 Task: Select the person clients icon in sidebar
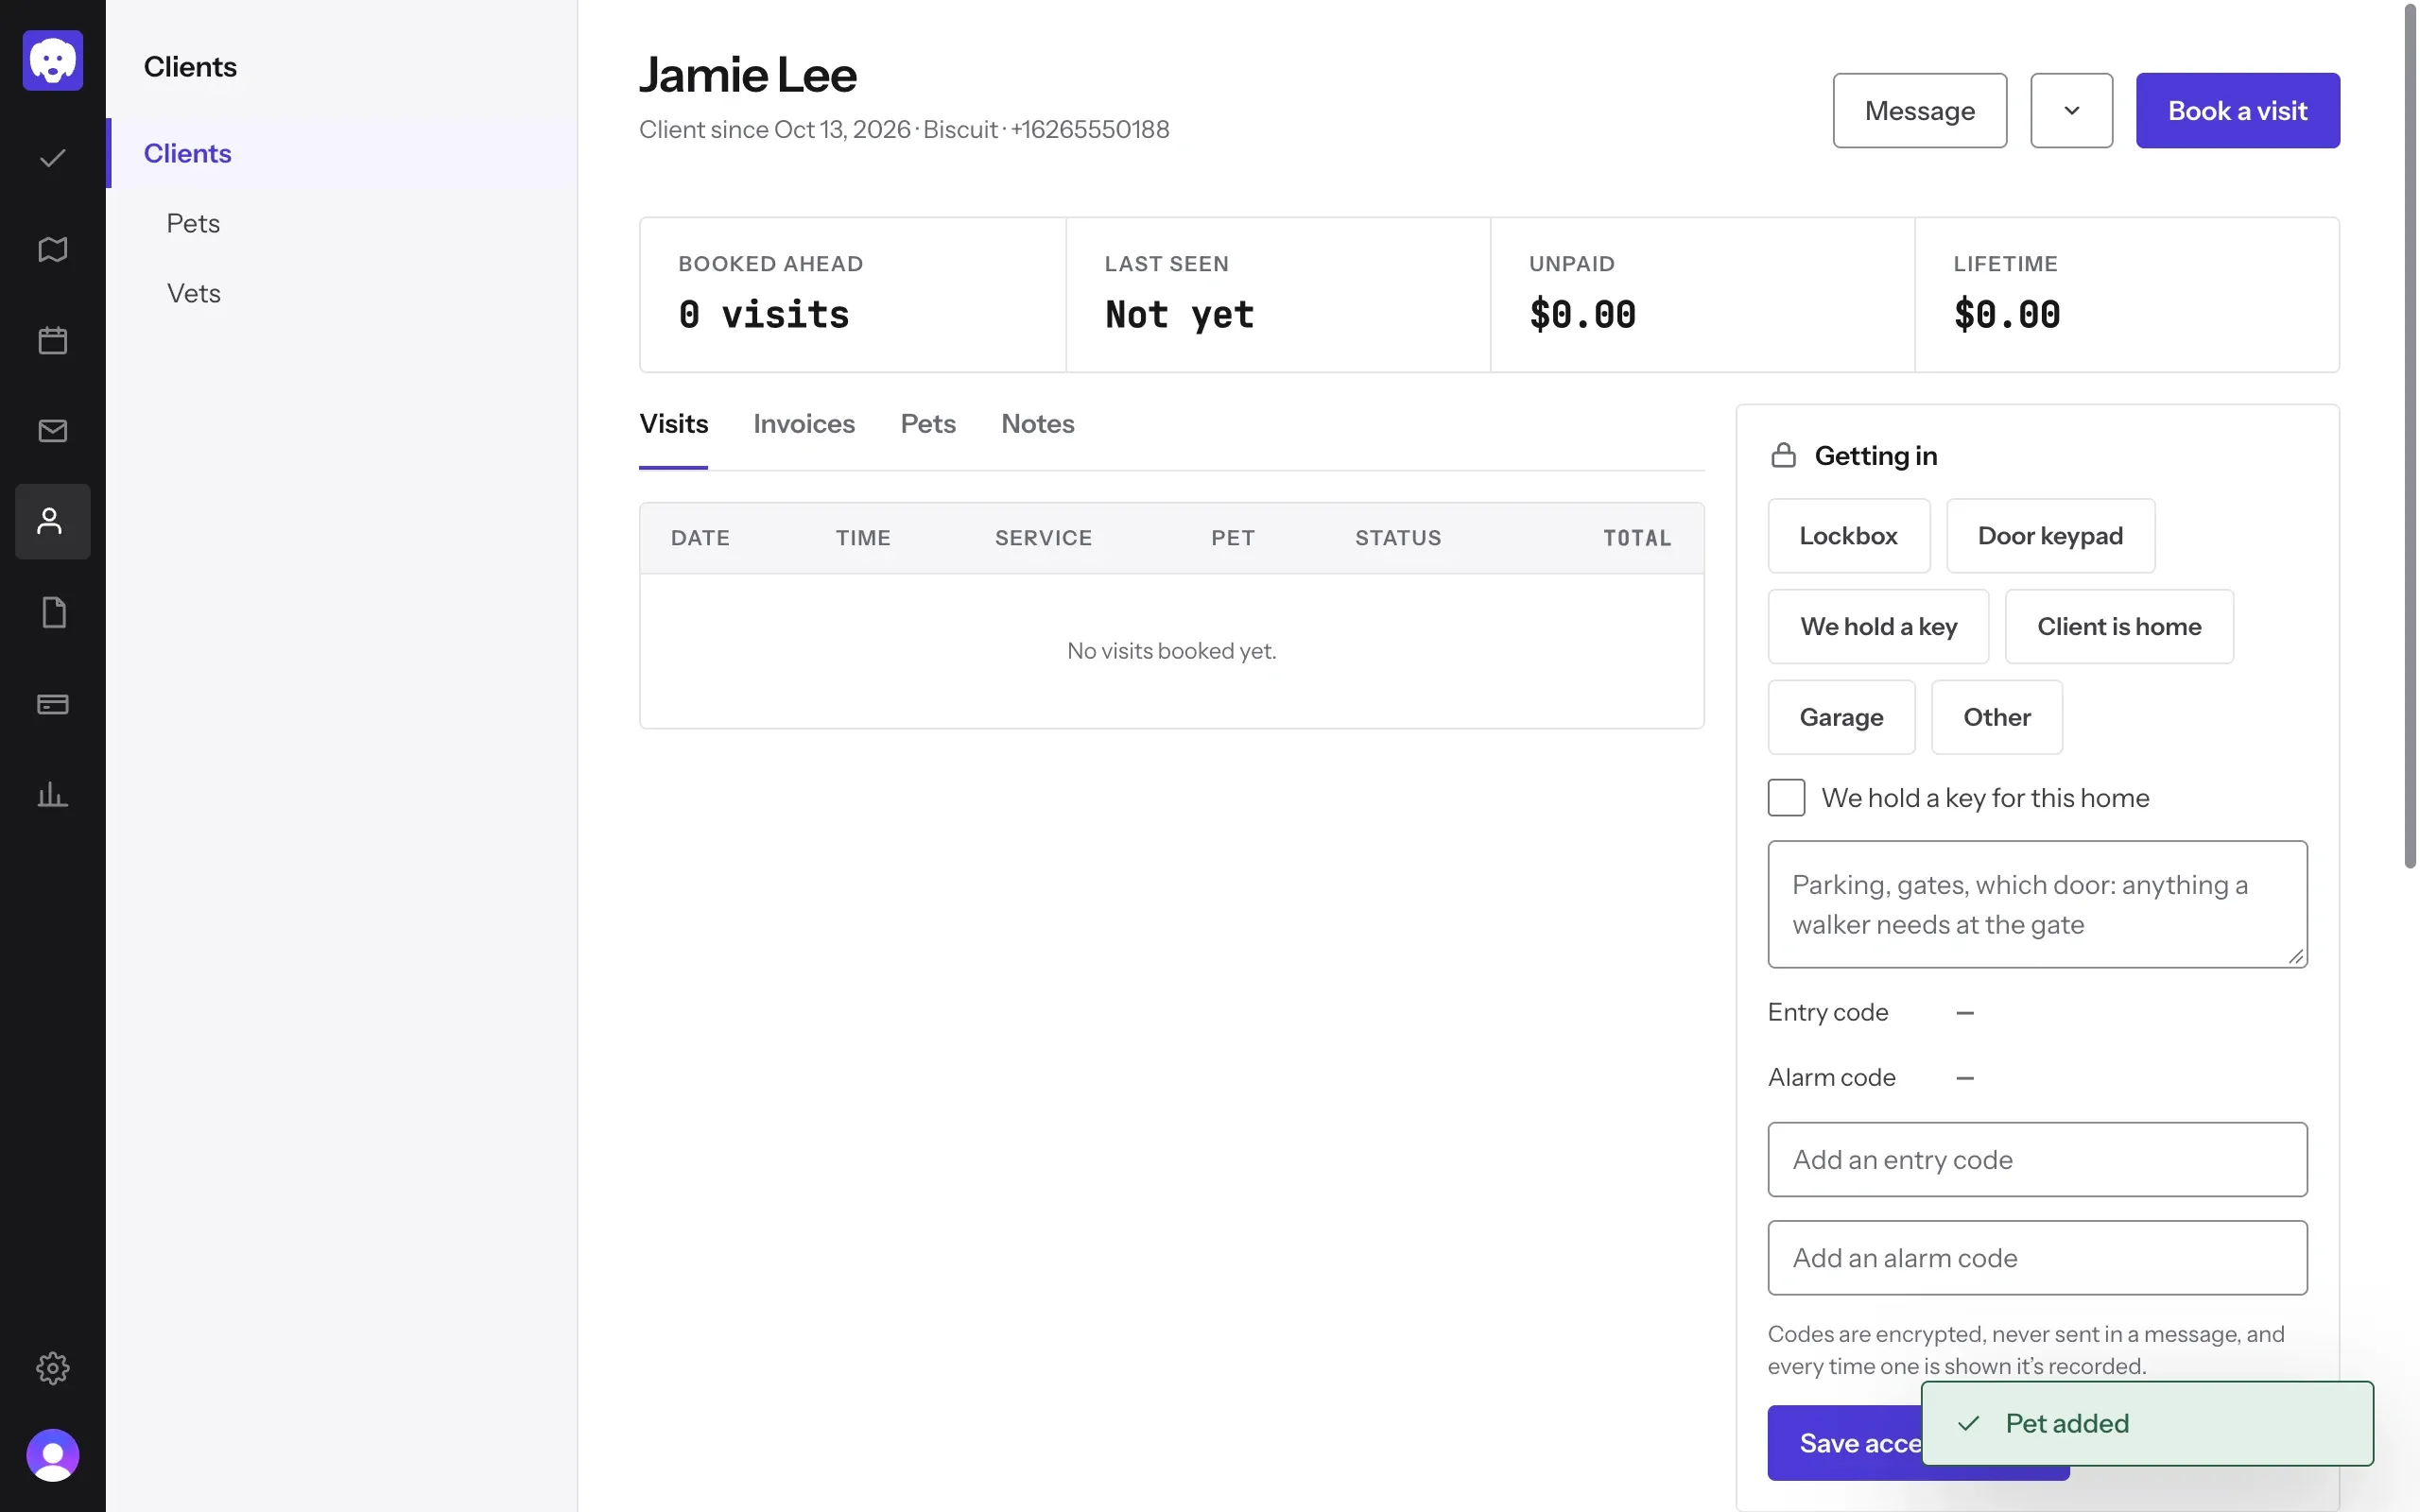tap(53, 522)
